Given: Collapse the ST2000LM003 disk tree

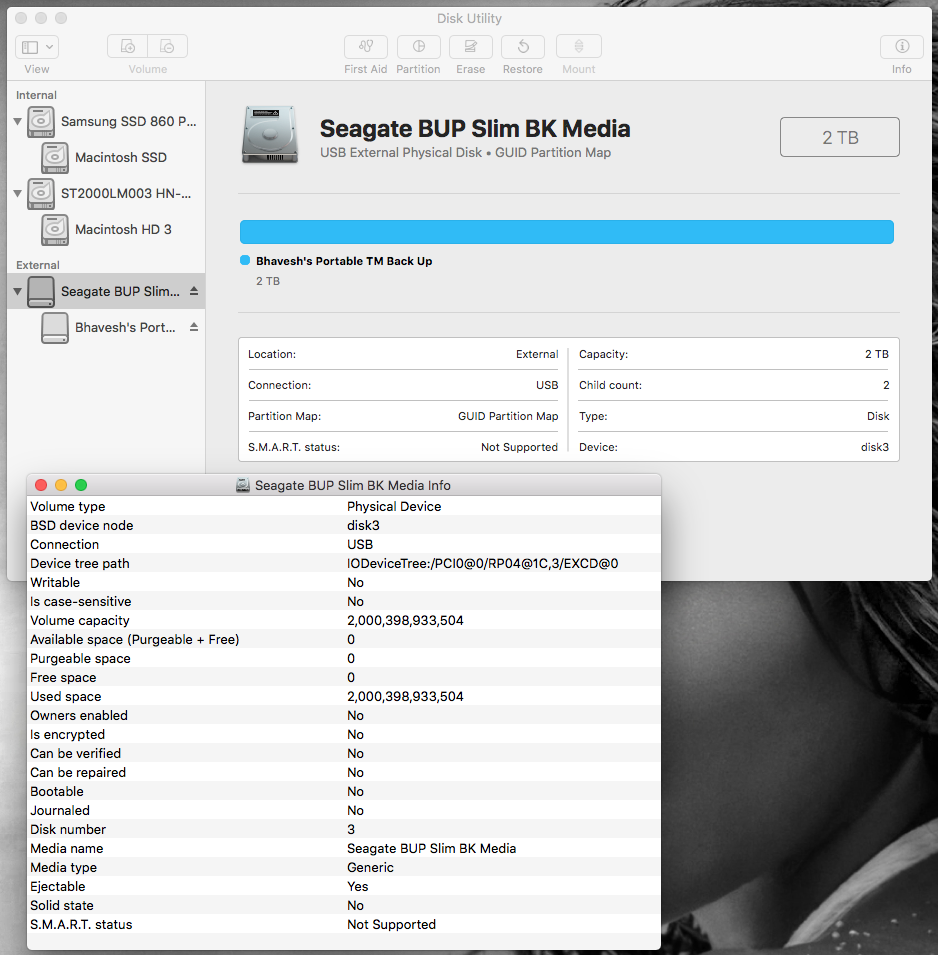Looking at the screenshot, I should pyautogui.click(x=18, y=194).
